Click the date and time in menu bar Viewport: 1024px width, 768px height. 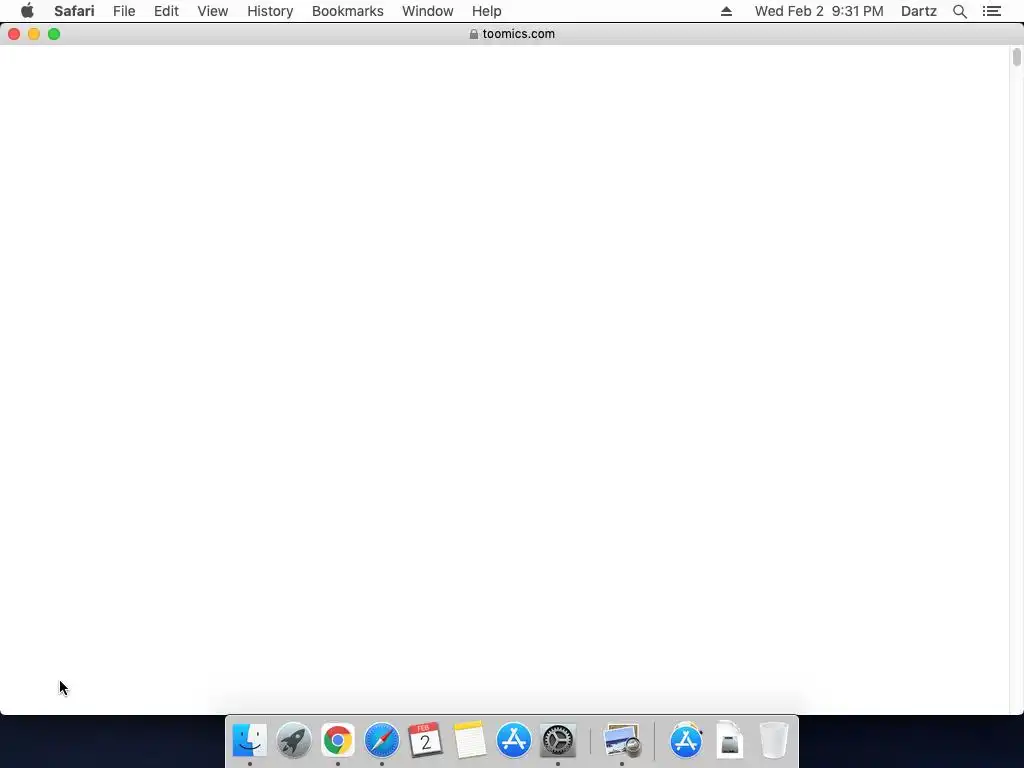pyautogui.click(x=819, y=11)
